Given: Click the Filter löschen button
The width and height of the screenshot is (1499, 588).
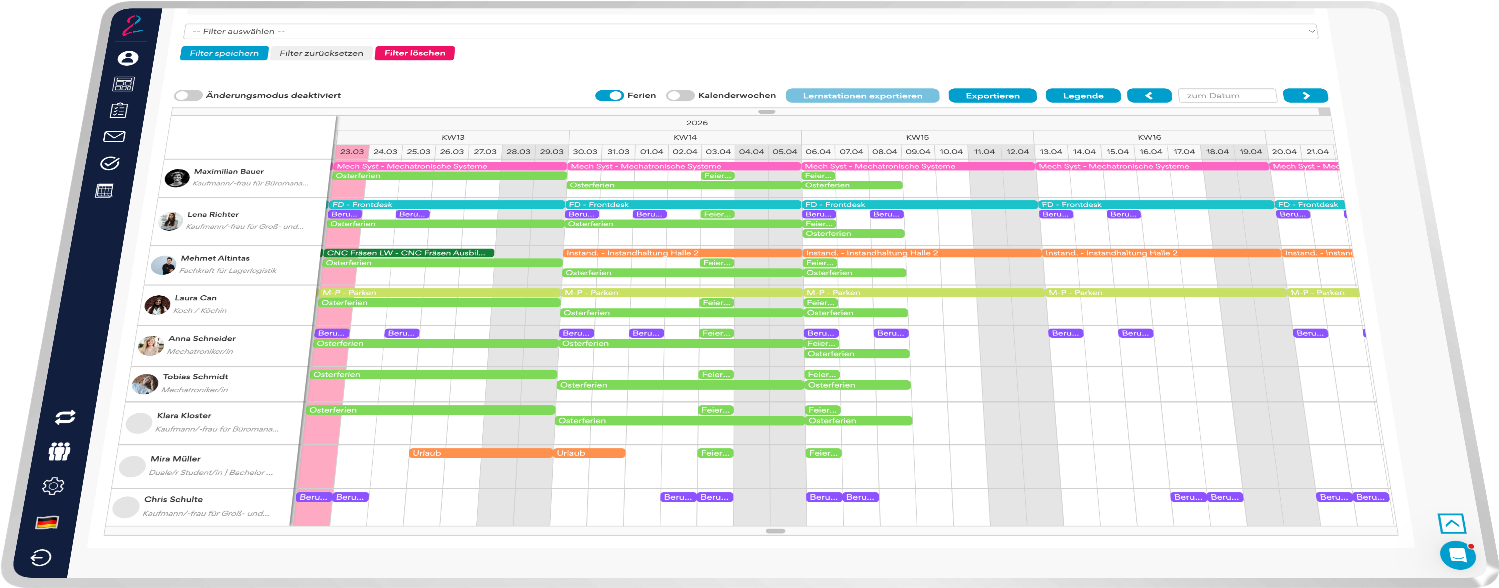Looking at the screenshot, I should 414,53.
